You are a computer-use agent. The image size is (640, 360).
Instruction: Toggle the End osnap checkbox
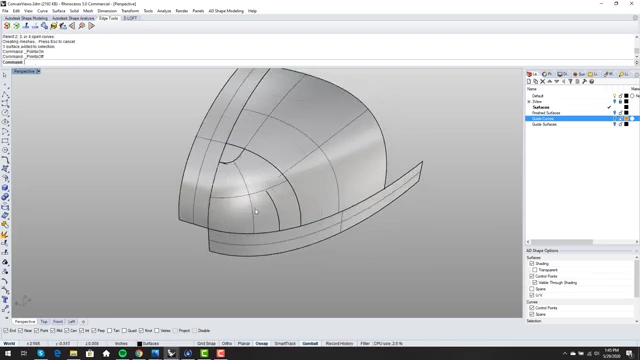coord(6,331)
